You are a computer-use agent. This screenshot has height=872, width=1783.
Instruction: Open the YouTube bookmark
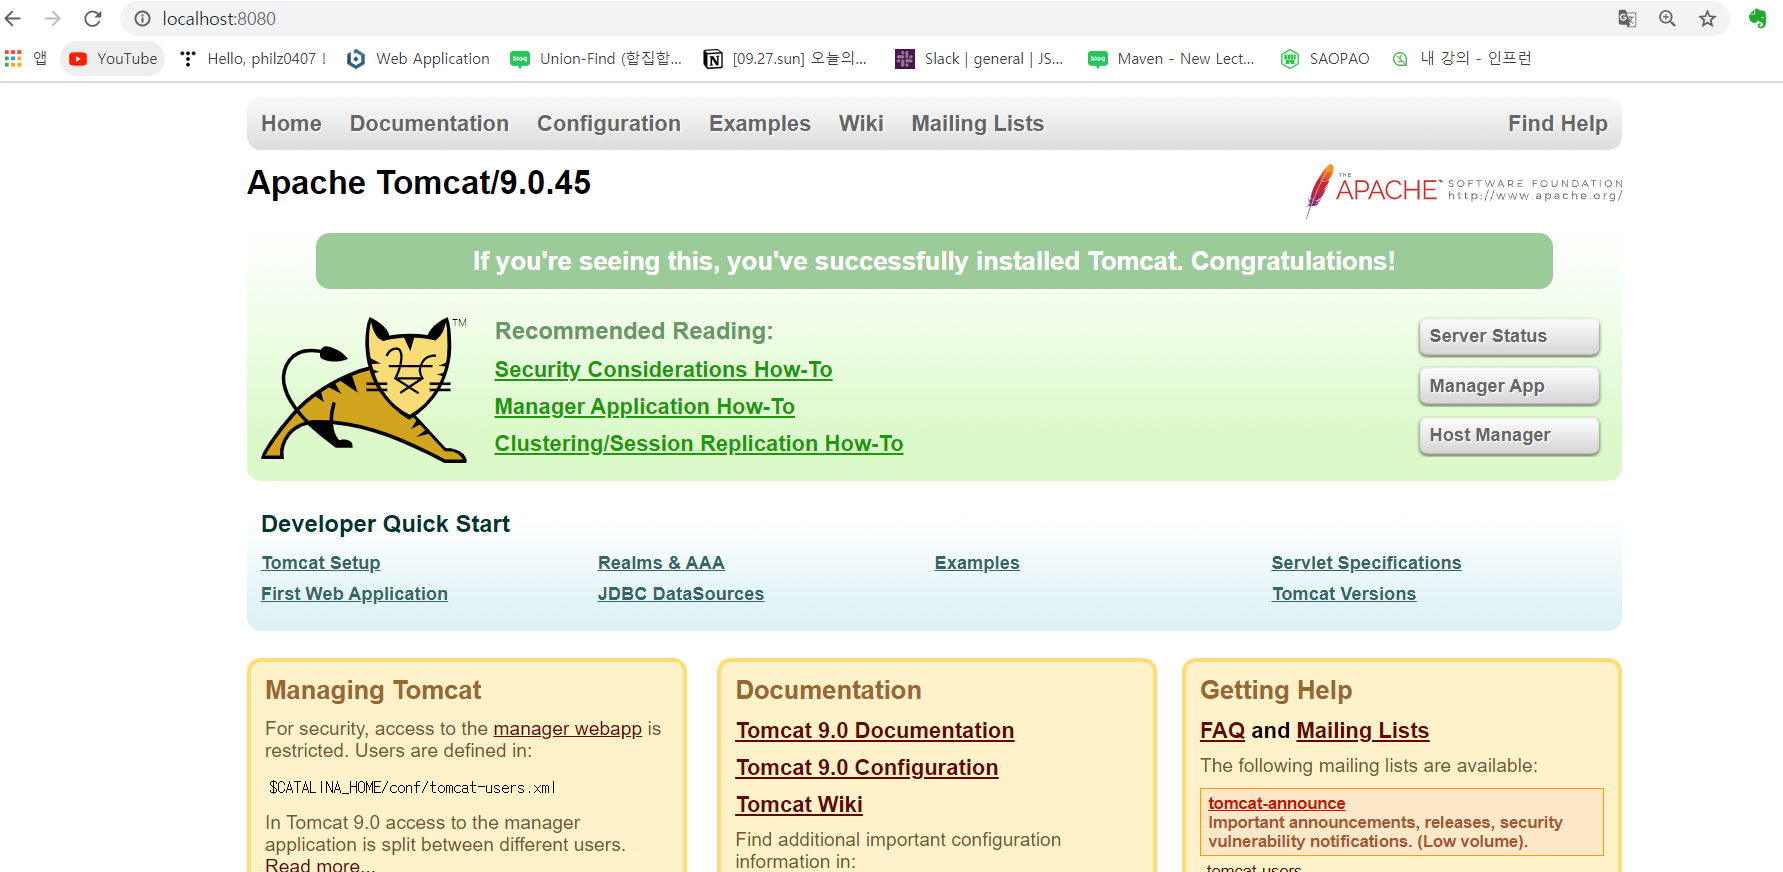pyautogui.click(x=113, y=59)
